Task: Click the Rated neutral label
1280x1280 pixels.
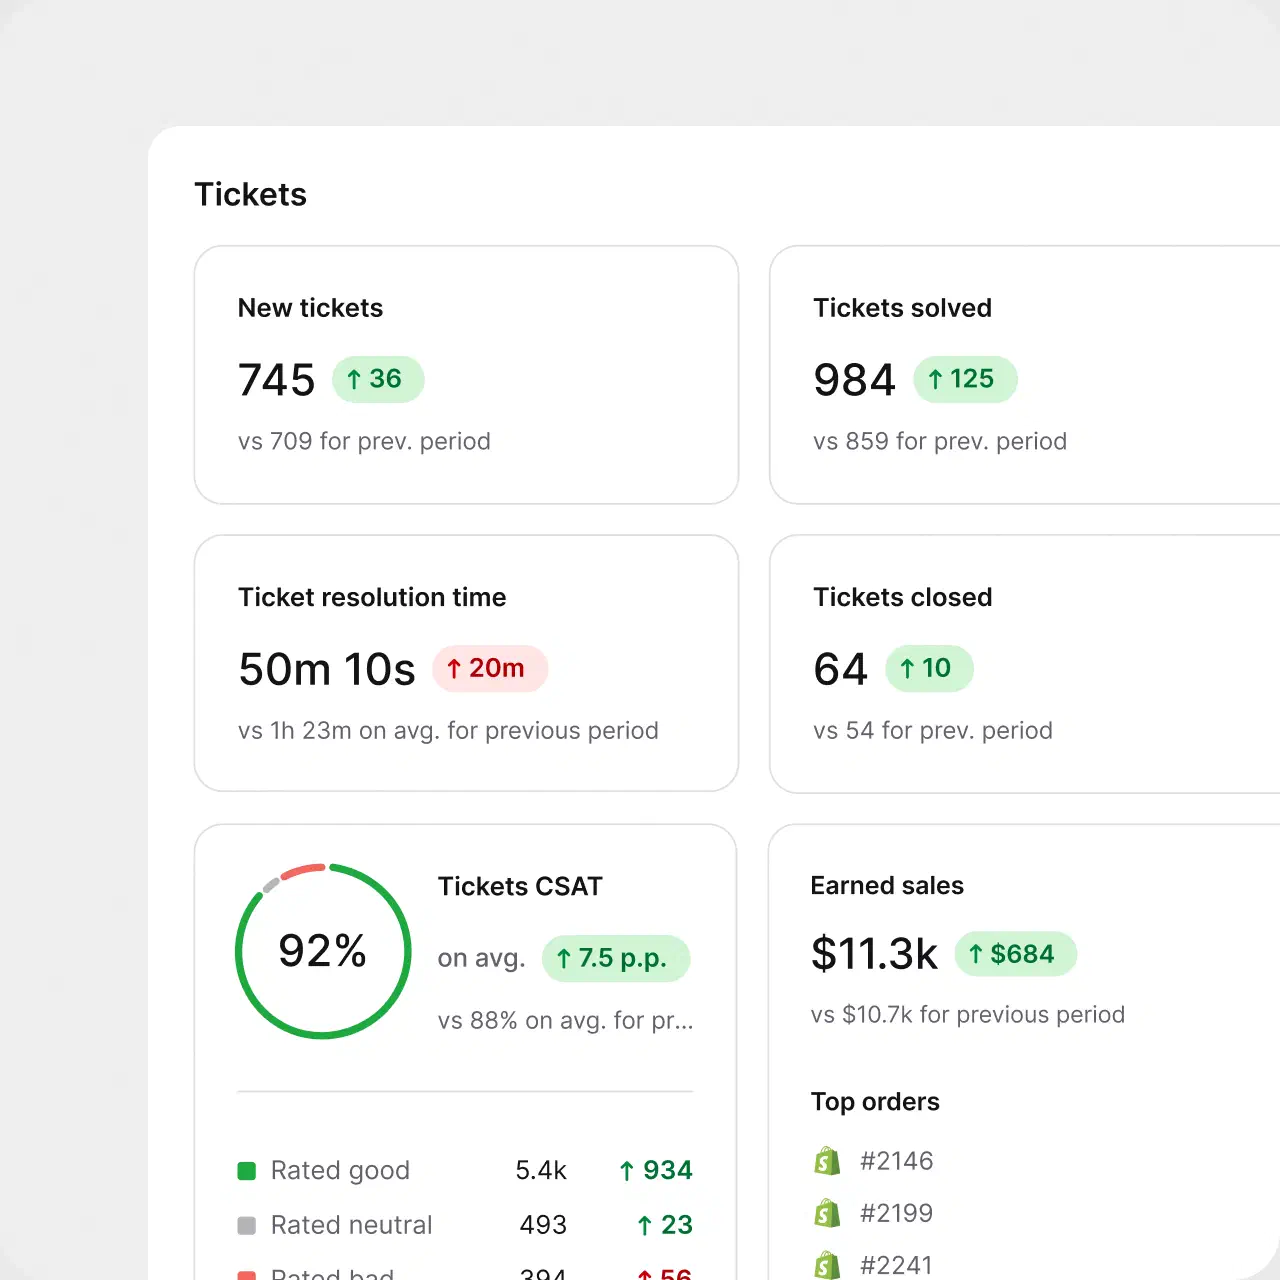Action: tap(351, 1225)
